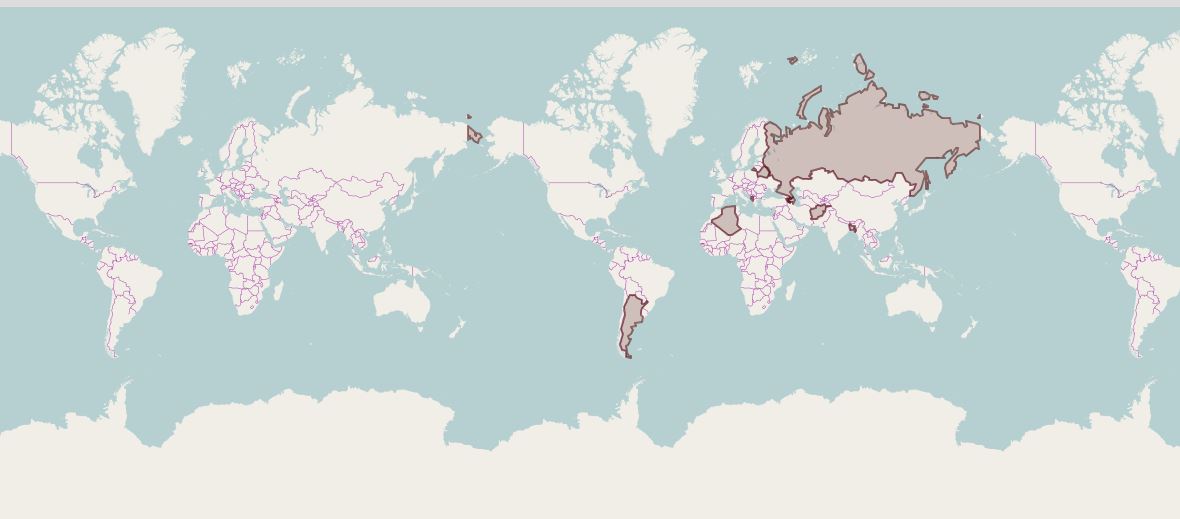Click highlighted Severnaya Zemlya islands

click(x=862, y=66)
